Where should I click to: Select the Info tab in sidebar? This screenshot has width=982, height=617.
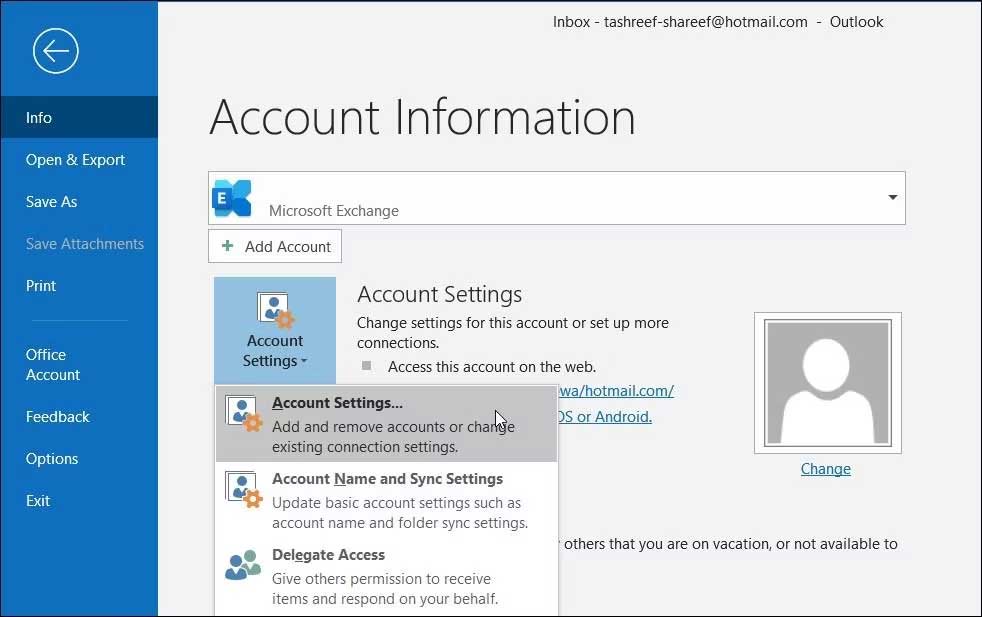pyautogui.click(x=39, y=118)
